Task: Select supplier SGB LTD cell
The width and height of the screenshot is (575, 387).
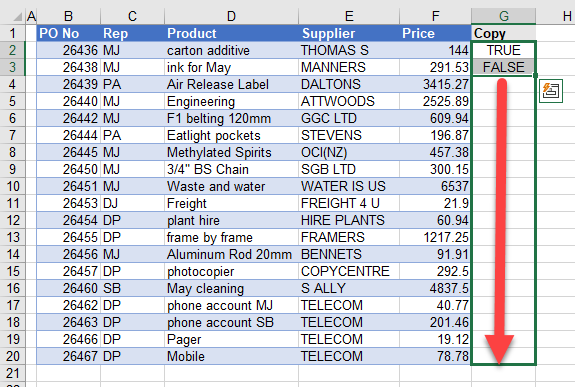Action: coord(349,169)
